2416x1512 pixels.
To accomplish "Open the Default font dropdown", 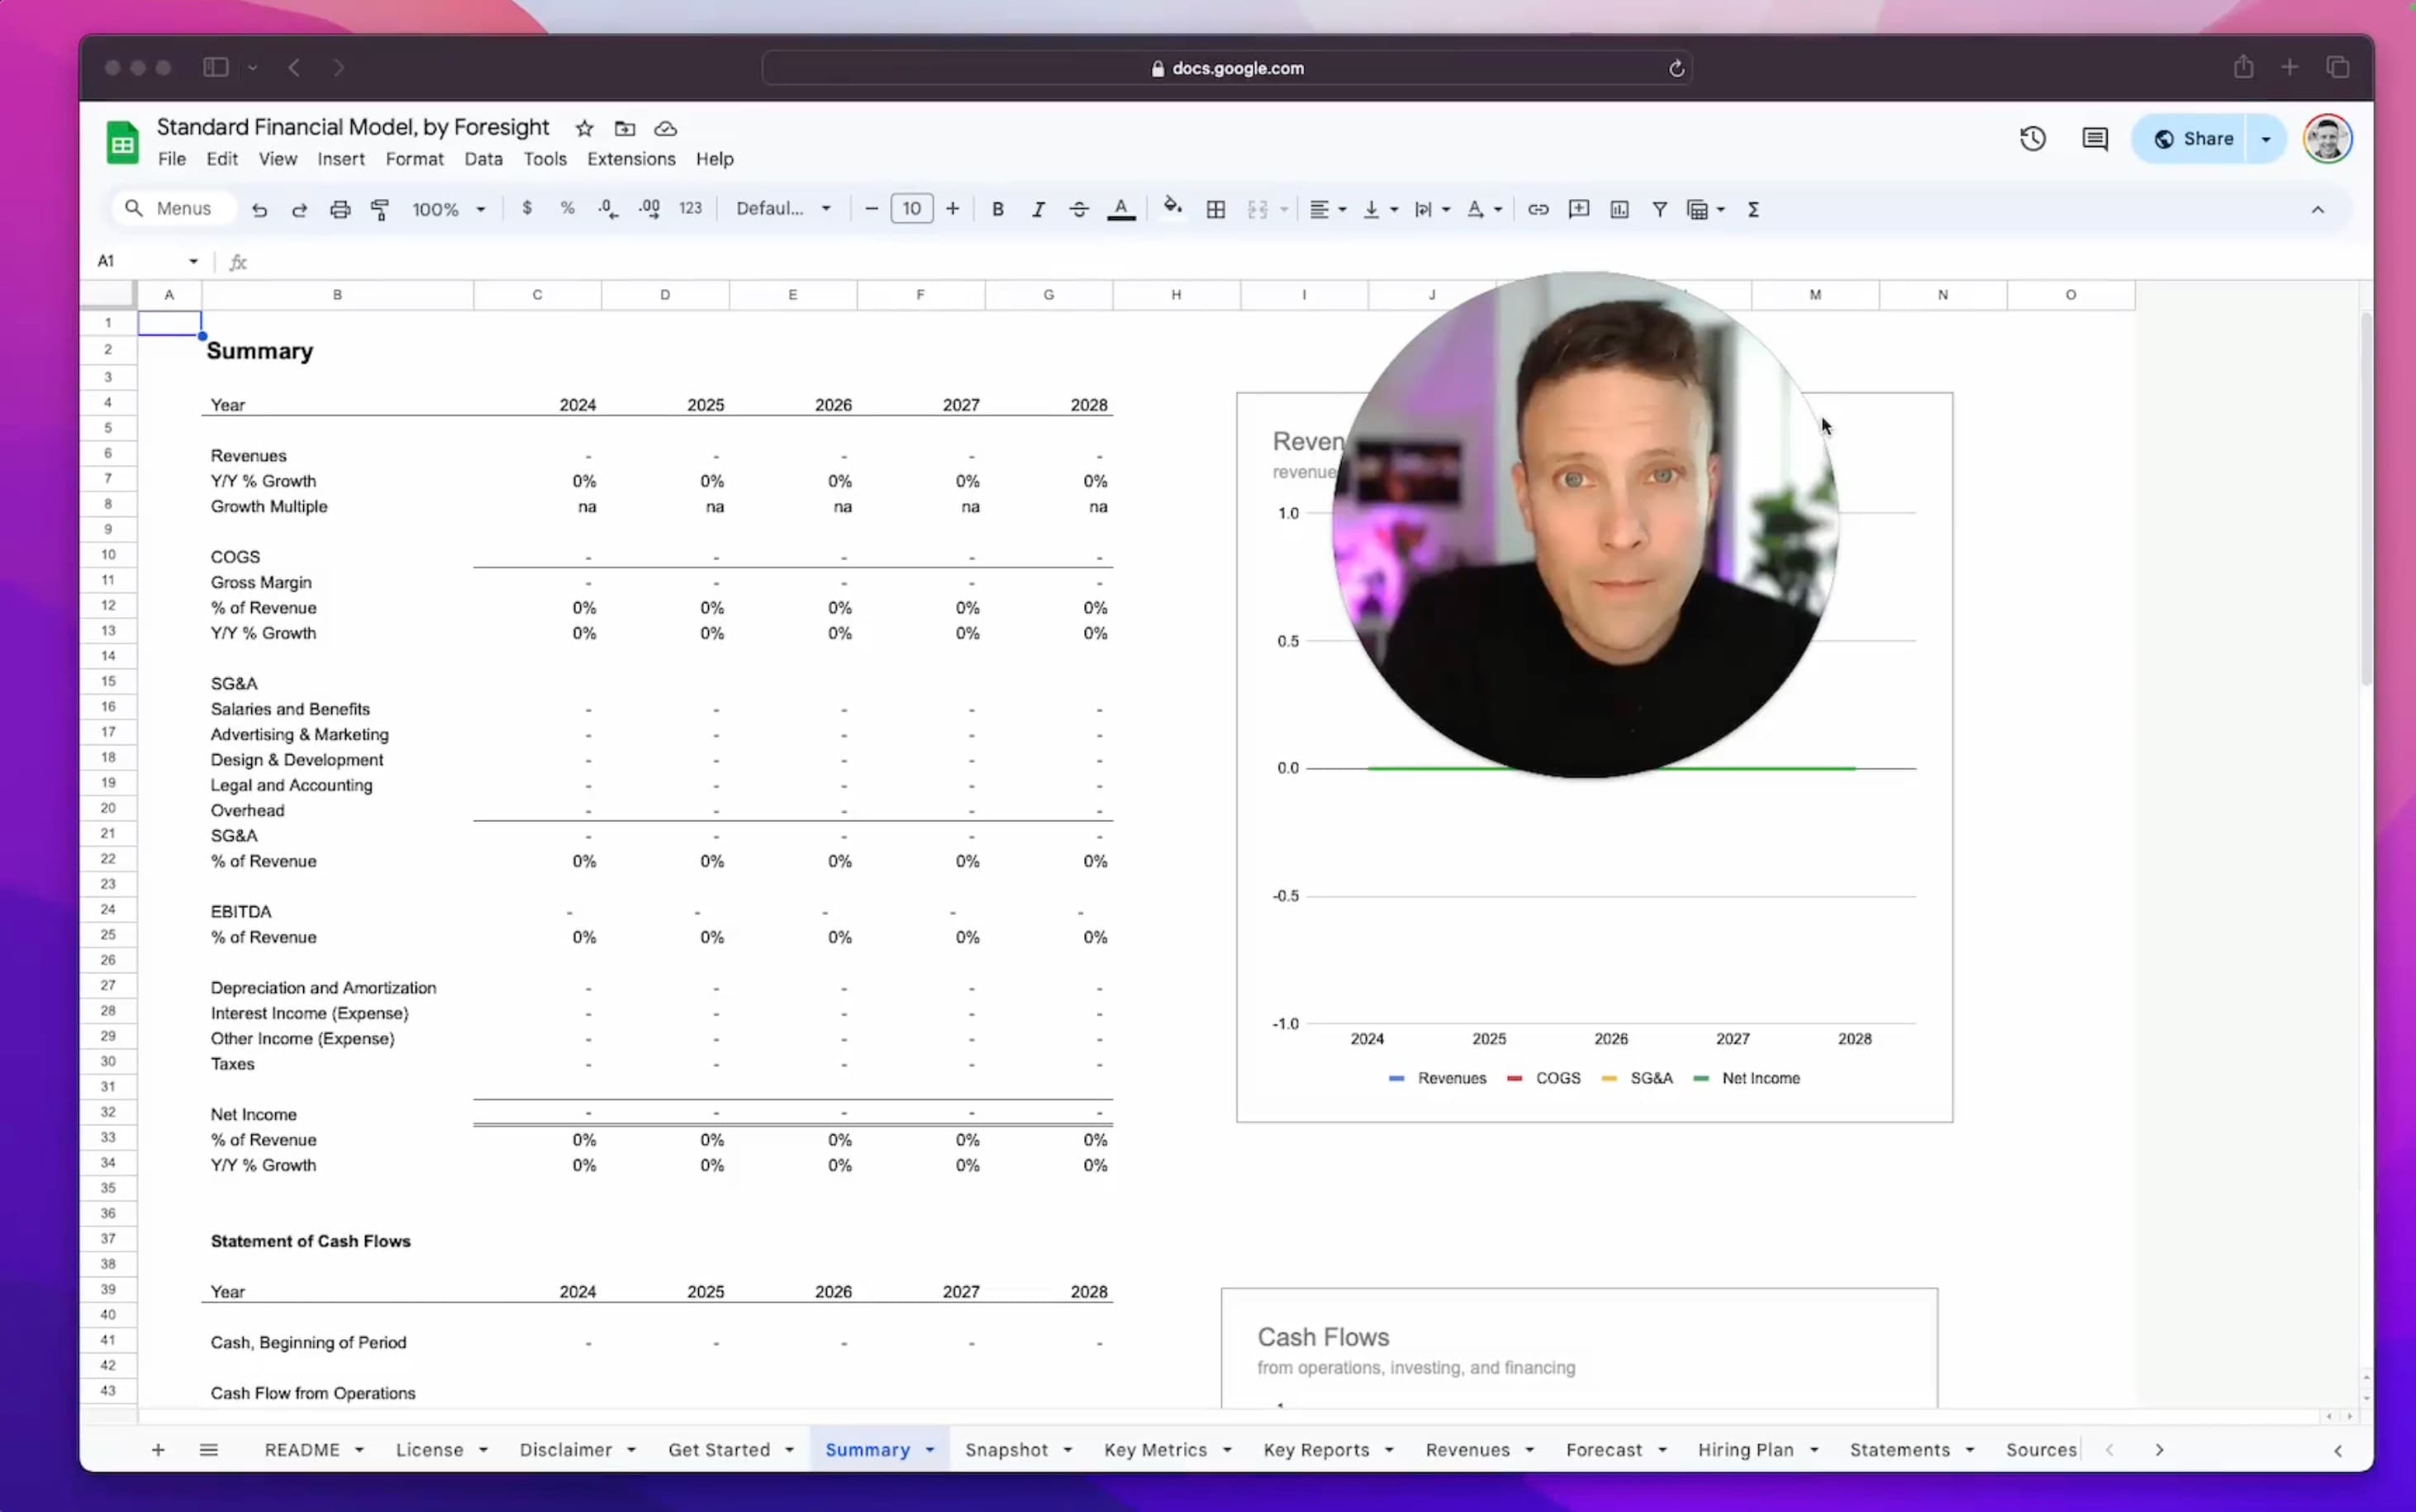I will tap(783, 208).
